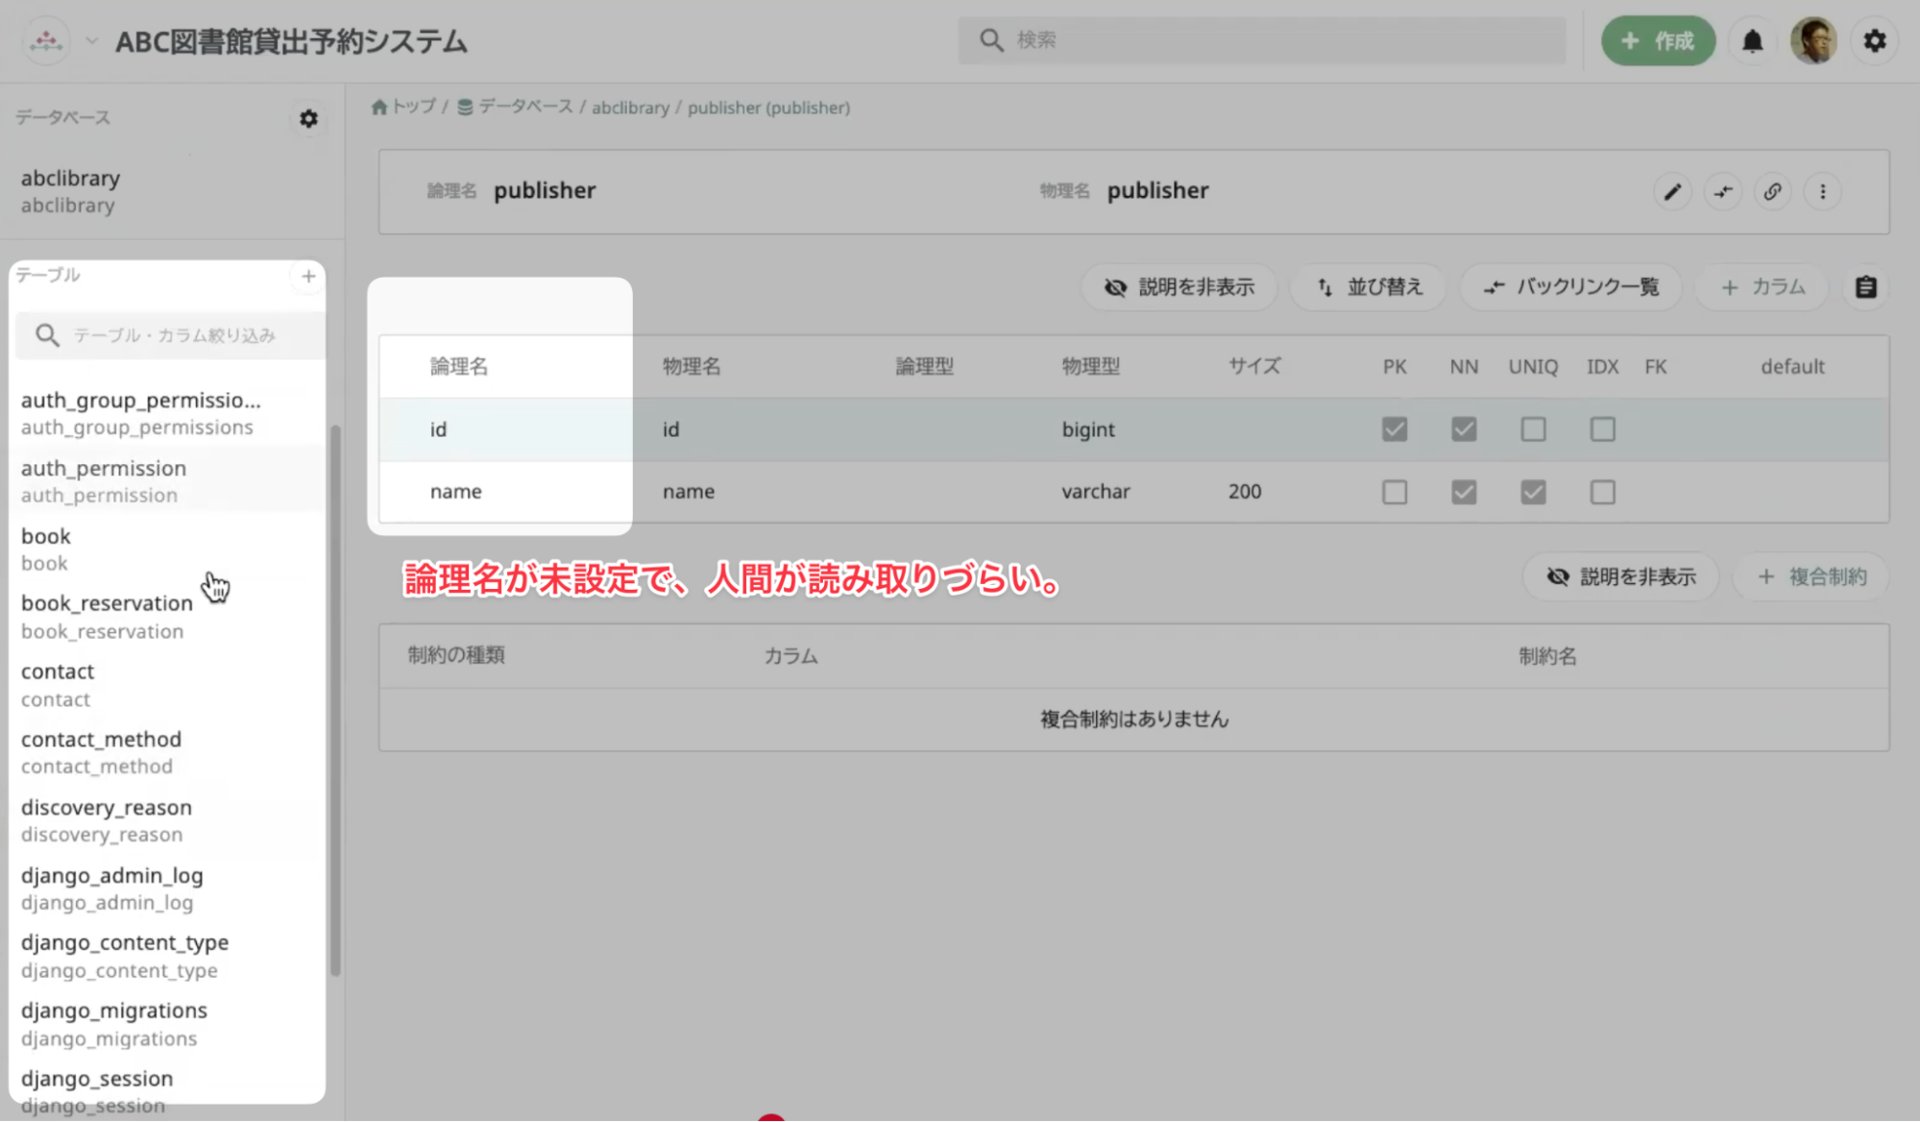
Task: Open global settings gear in top-right corner
Action: tap(1876, 40)
